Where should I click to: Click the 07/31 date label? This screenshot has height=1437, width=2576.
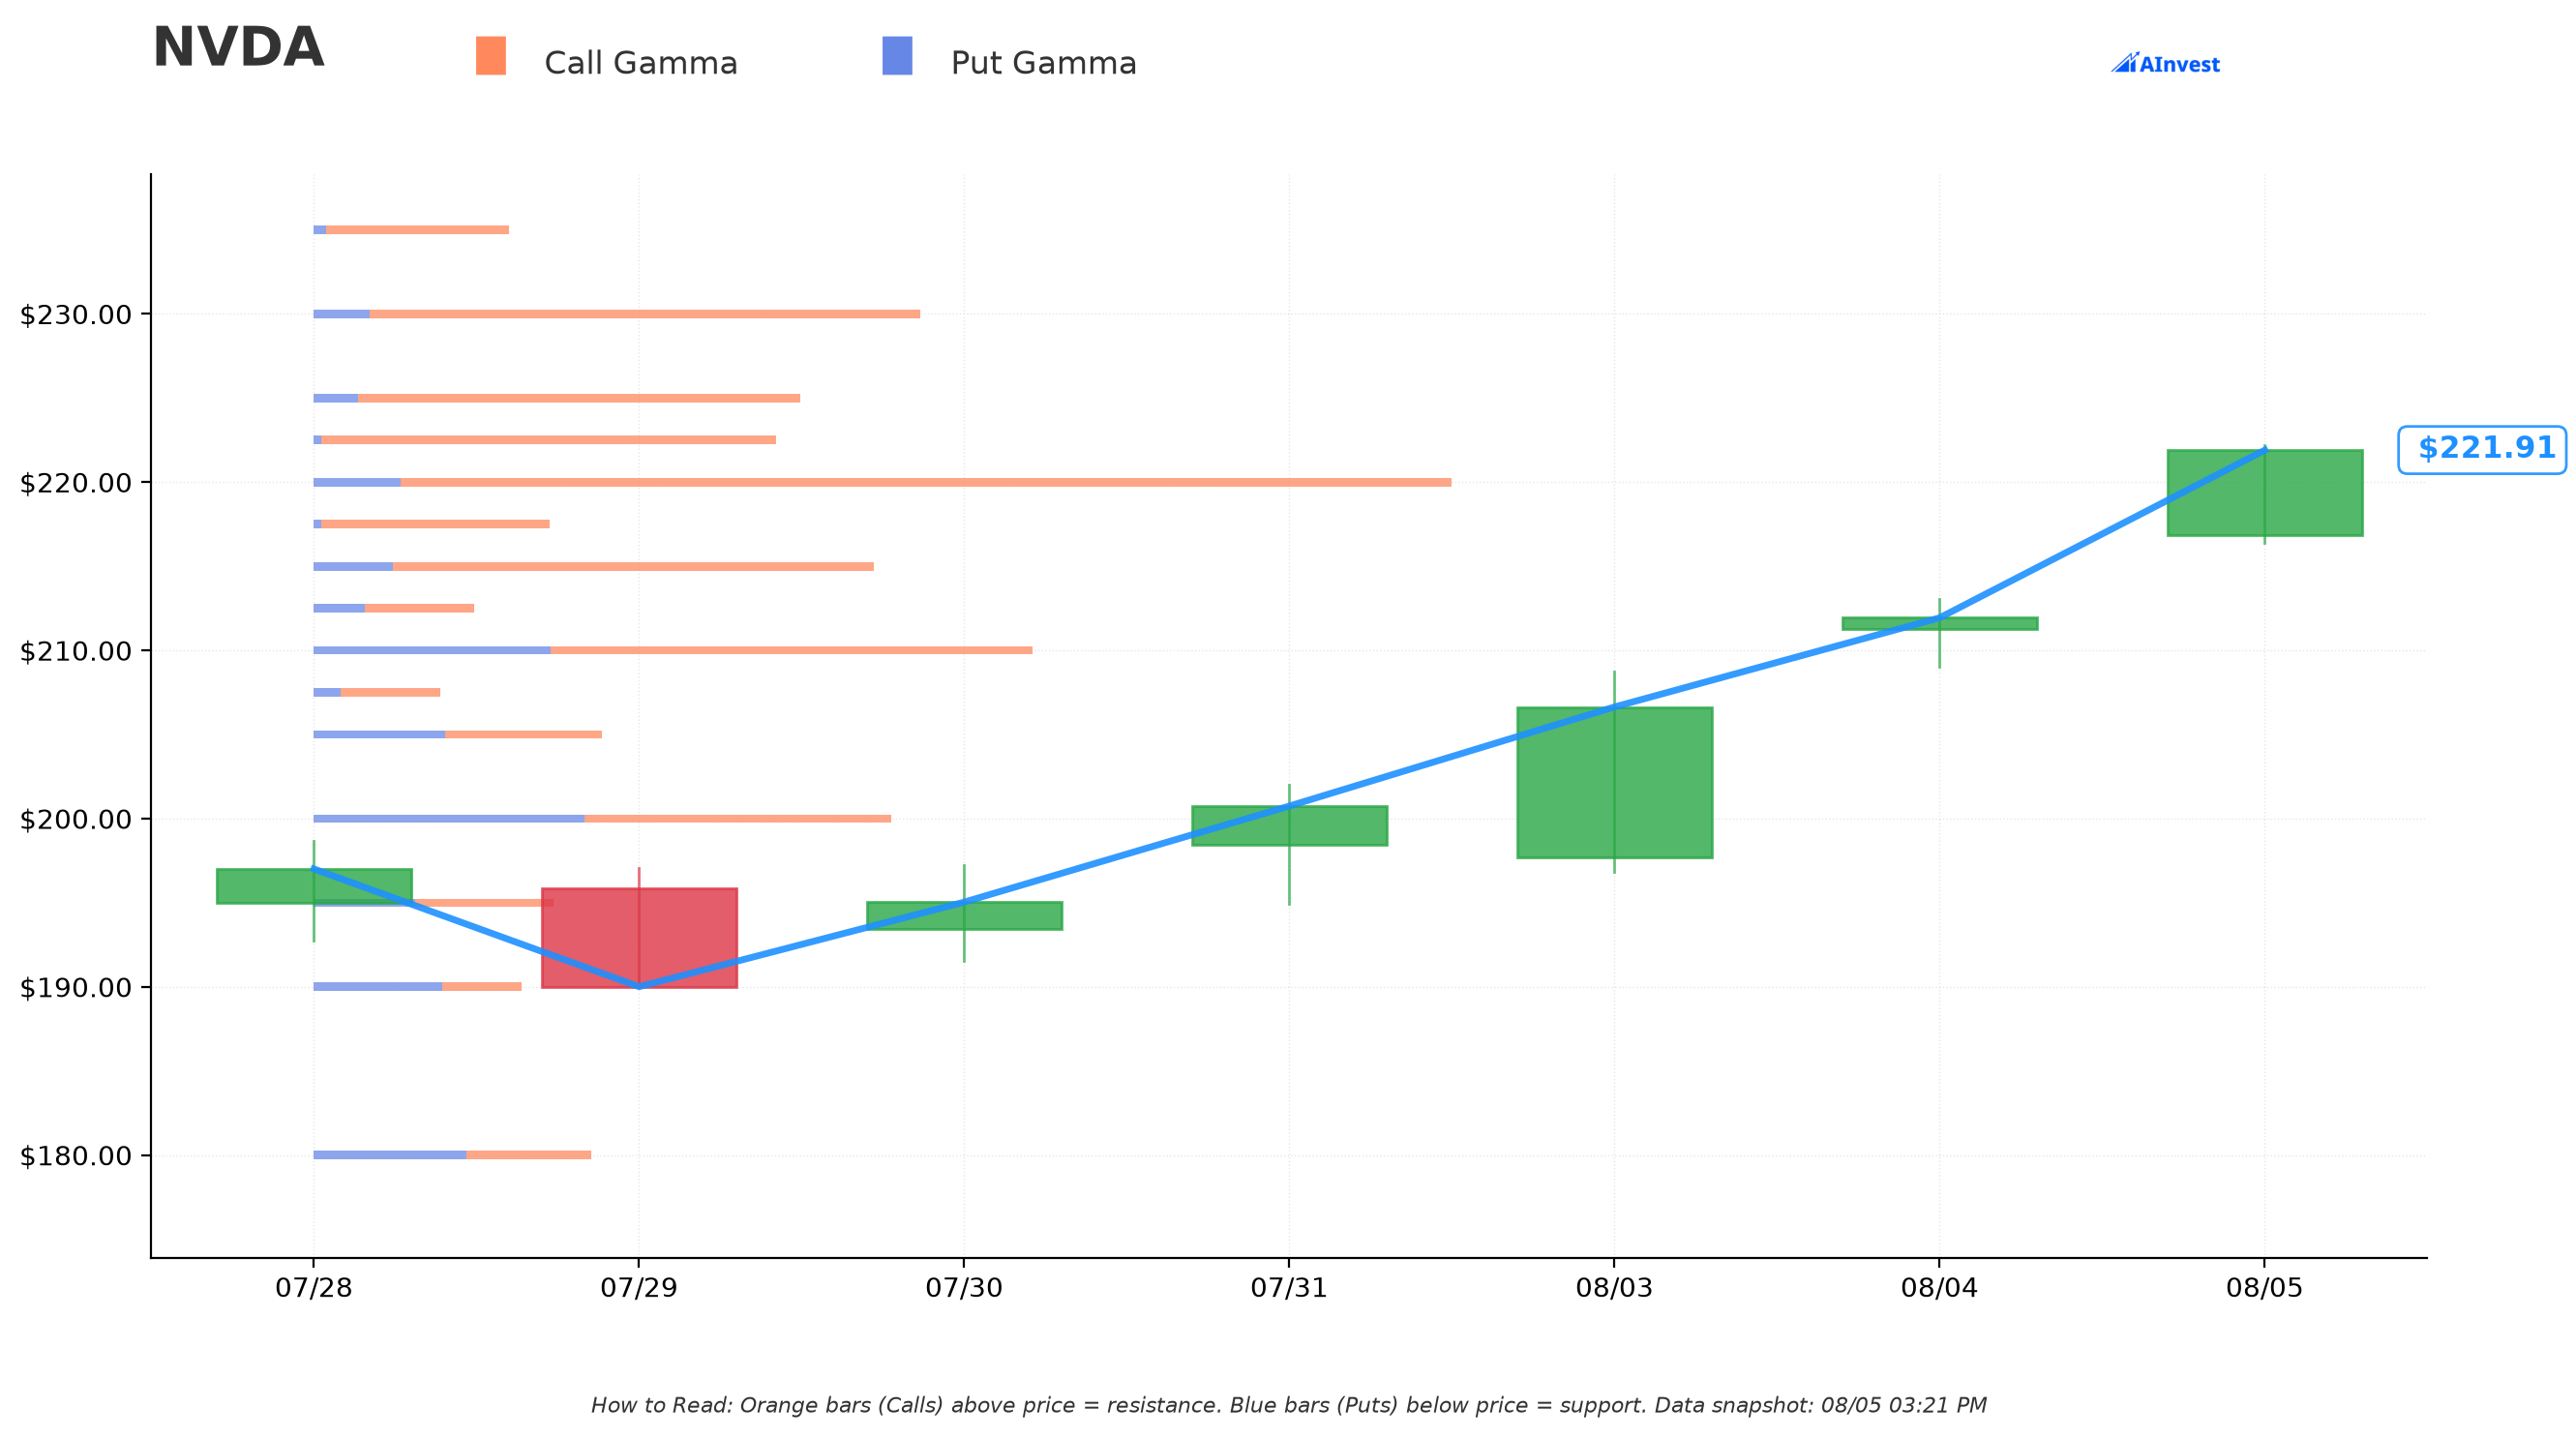point(1289,1288)
